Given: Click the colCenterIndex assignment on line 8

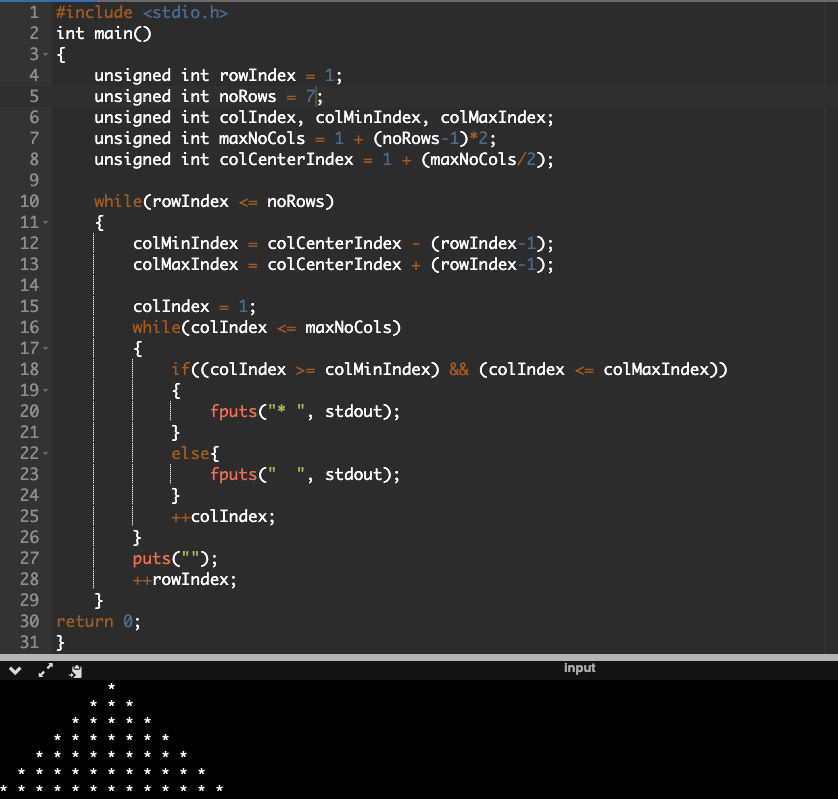Looking at the screenshot, I should click(x=324, y=159).
